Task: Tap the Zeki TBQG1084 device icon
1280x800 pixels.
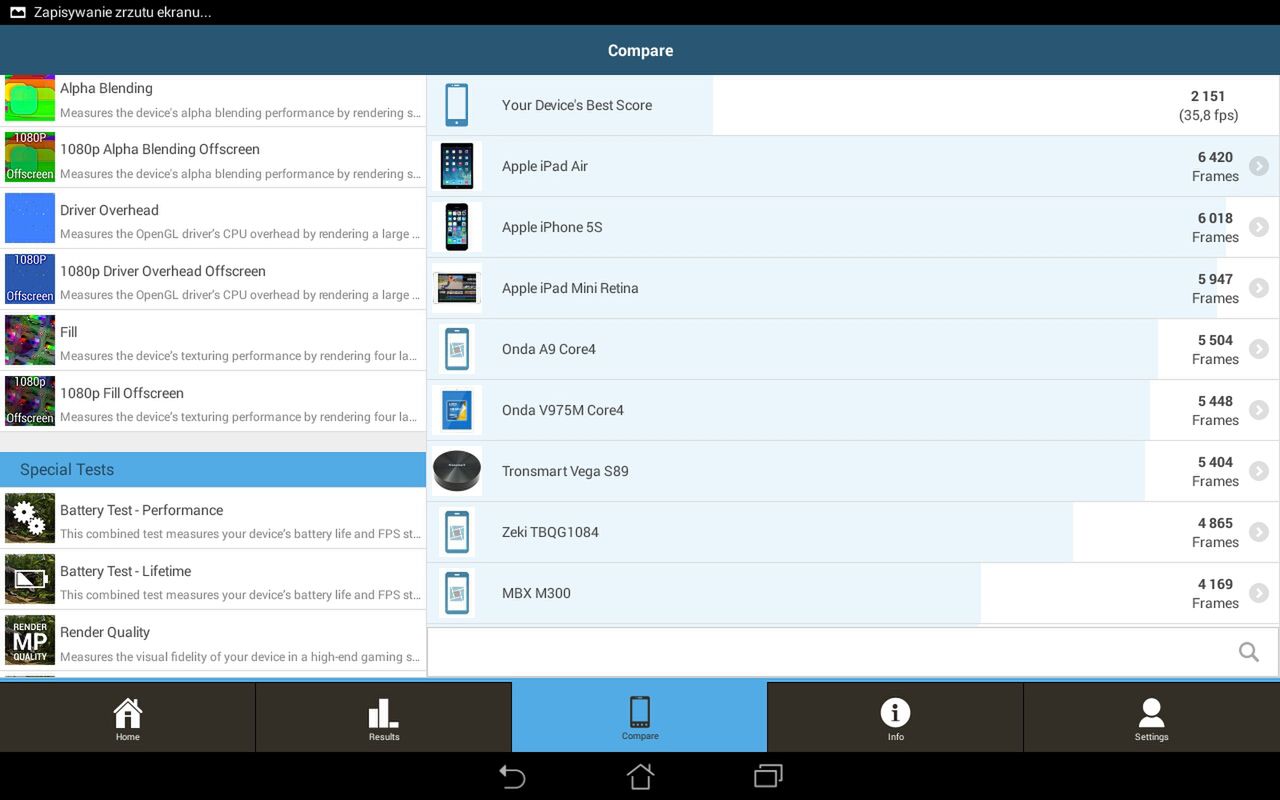Action: (x=457, y=532)
